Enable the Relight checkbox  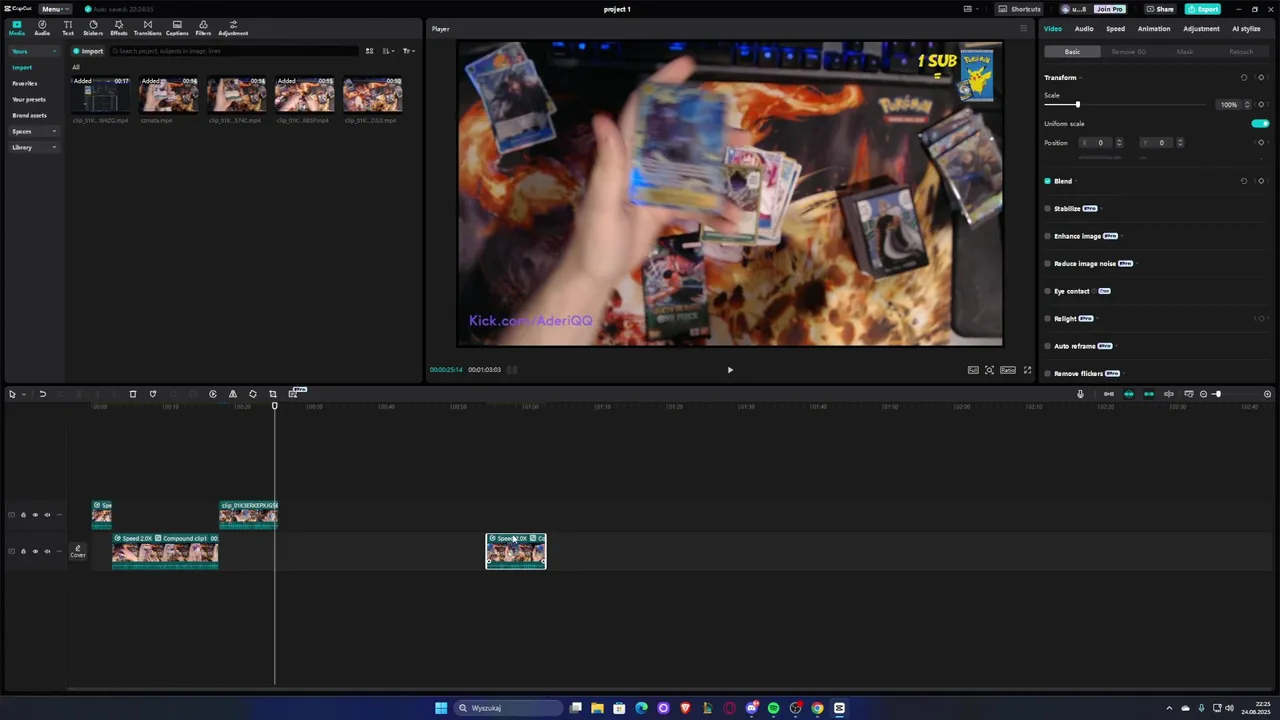(1048, 319)
